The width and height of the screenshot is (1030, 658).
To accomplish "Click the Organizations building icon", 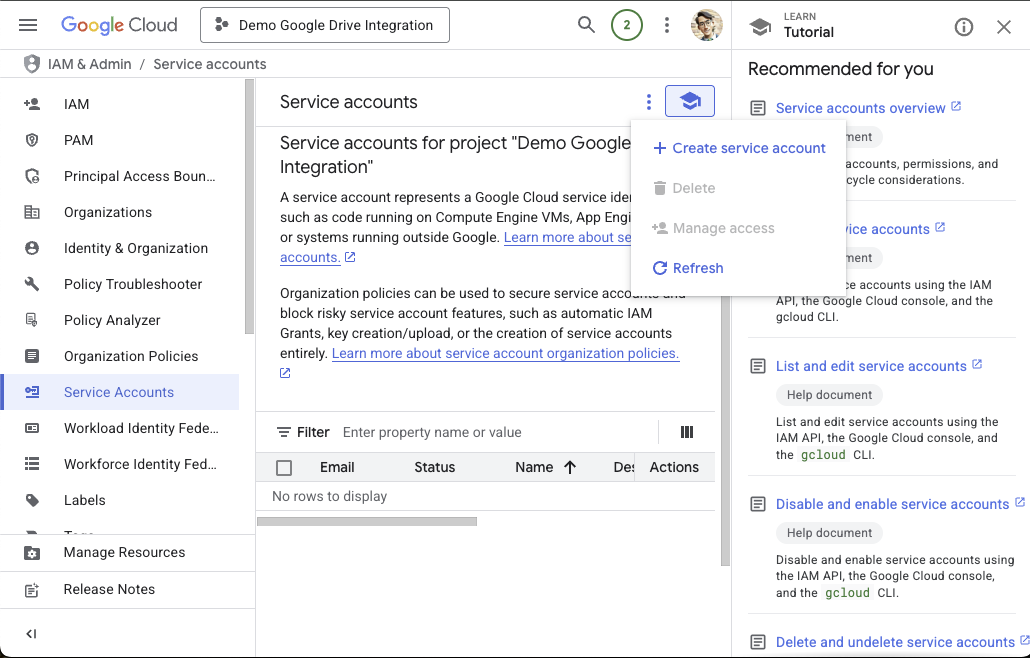I will pyautogui.click(x=32, y=212).
